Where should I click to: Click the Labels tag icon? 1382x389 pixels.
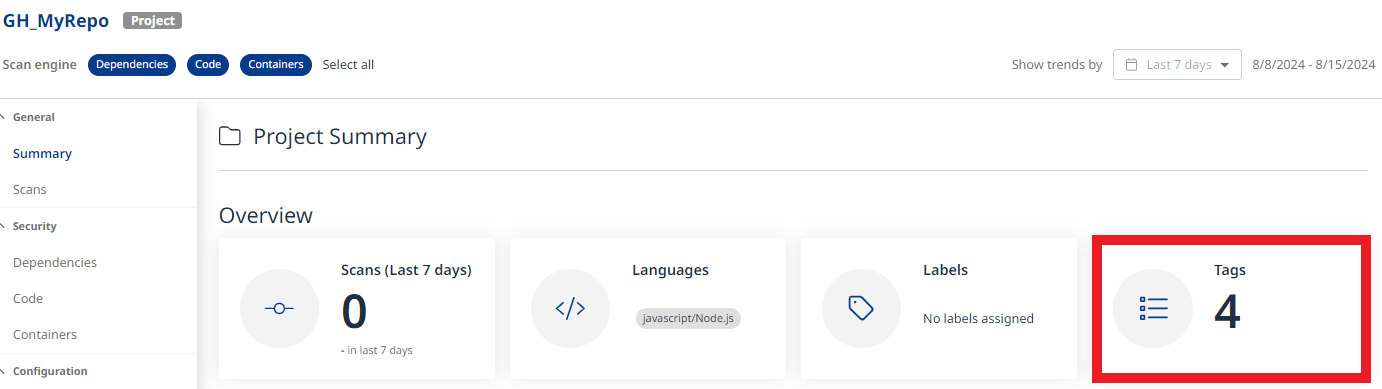861,308
